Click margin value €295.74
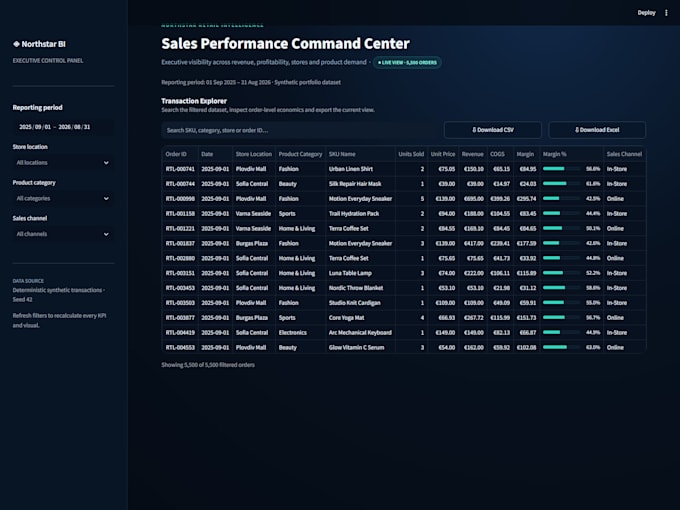680x510 pixels. (x=526, y=199)
